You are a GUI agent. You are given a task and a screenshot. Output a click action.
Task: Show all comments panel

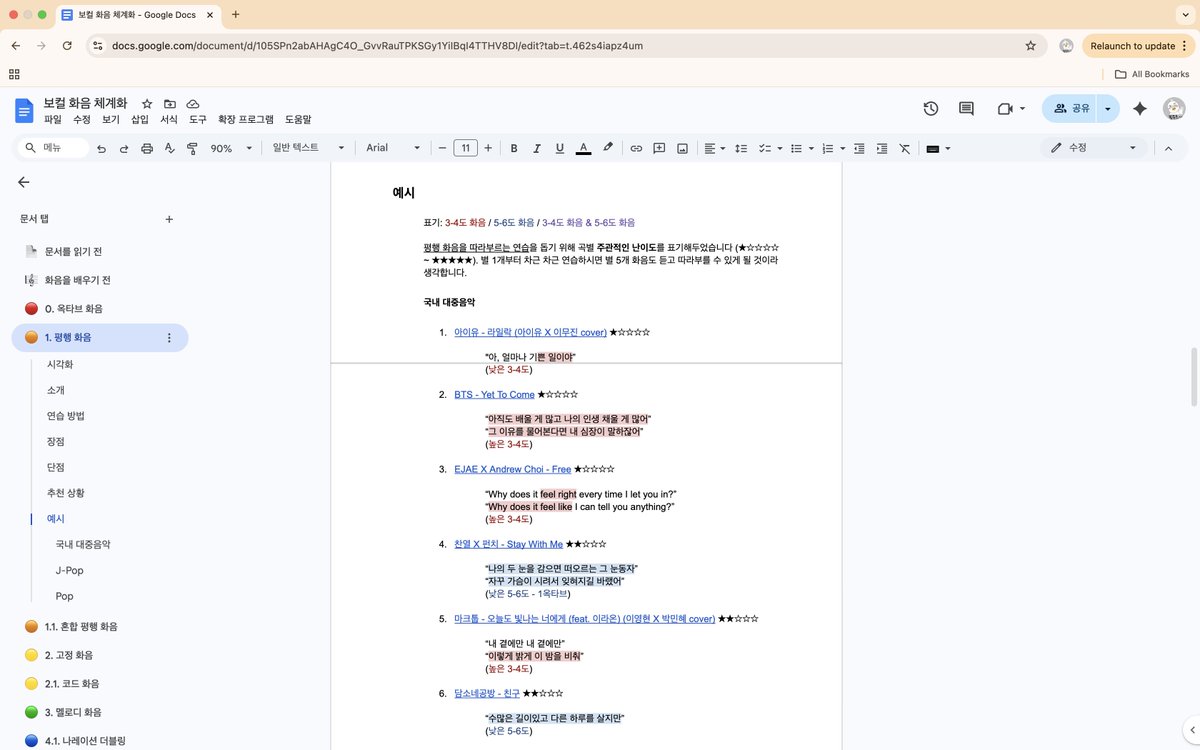[966, 108]
